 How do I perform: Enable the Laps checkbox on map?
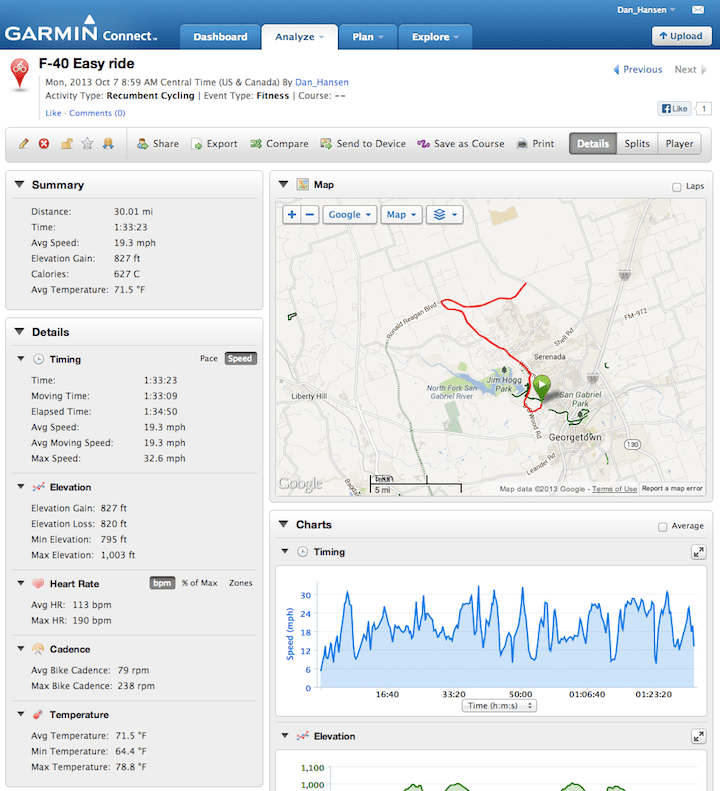coord(677,187)
